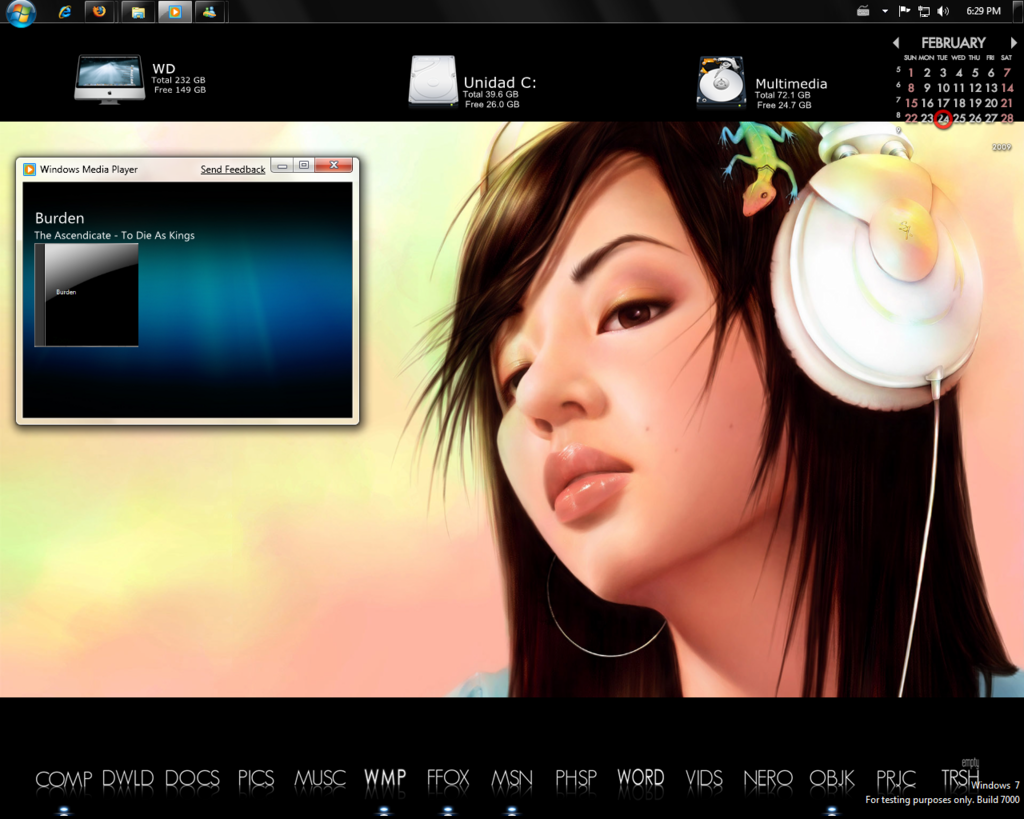Click the Burden album art thumbnail
This screenshot has height=819, width=1024.
pos(86,295)
